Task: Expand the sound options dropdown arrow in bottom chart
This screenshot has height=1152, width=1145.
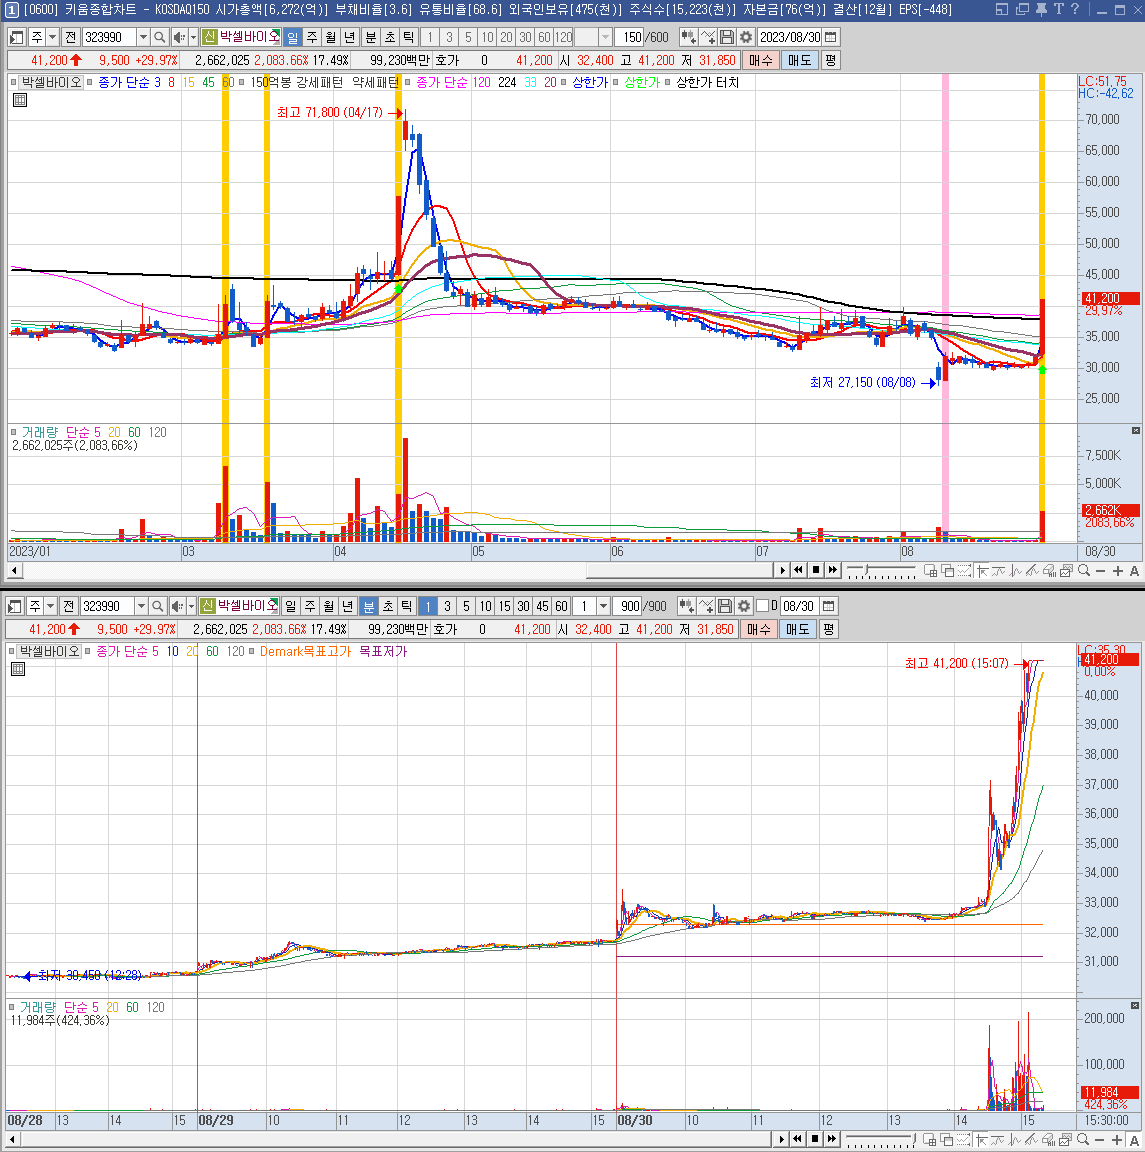Action: coord(191,606)
